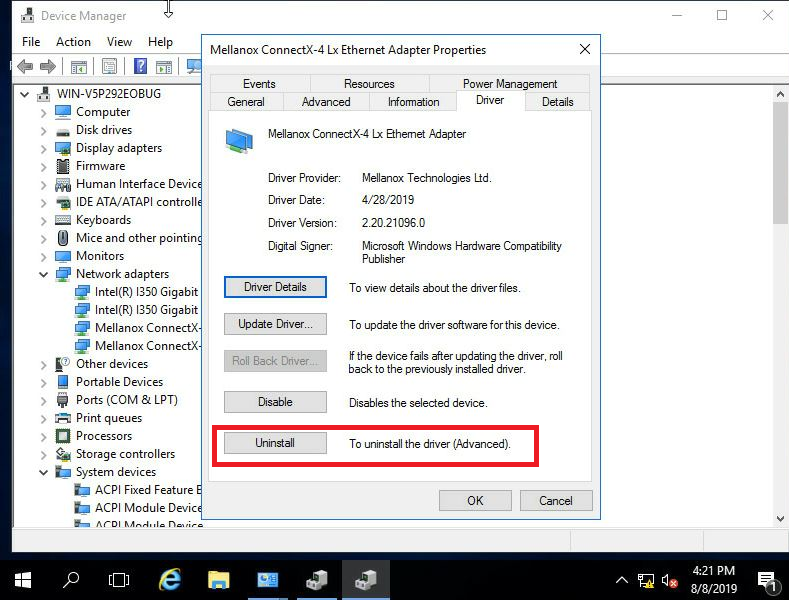789x600 pixels.
Task: Collapse the WIN-V5P292EOBUG root node
Action: click(24, 94)
